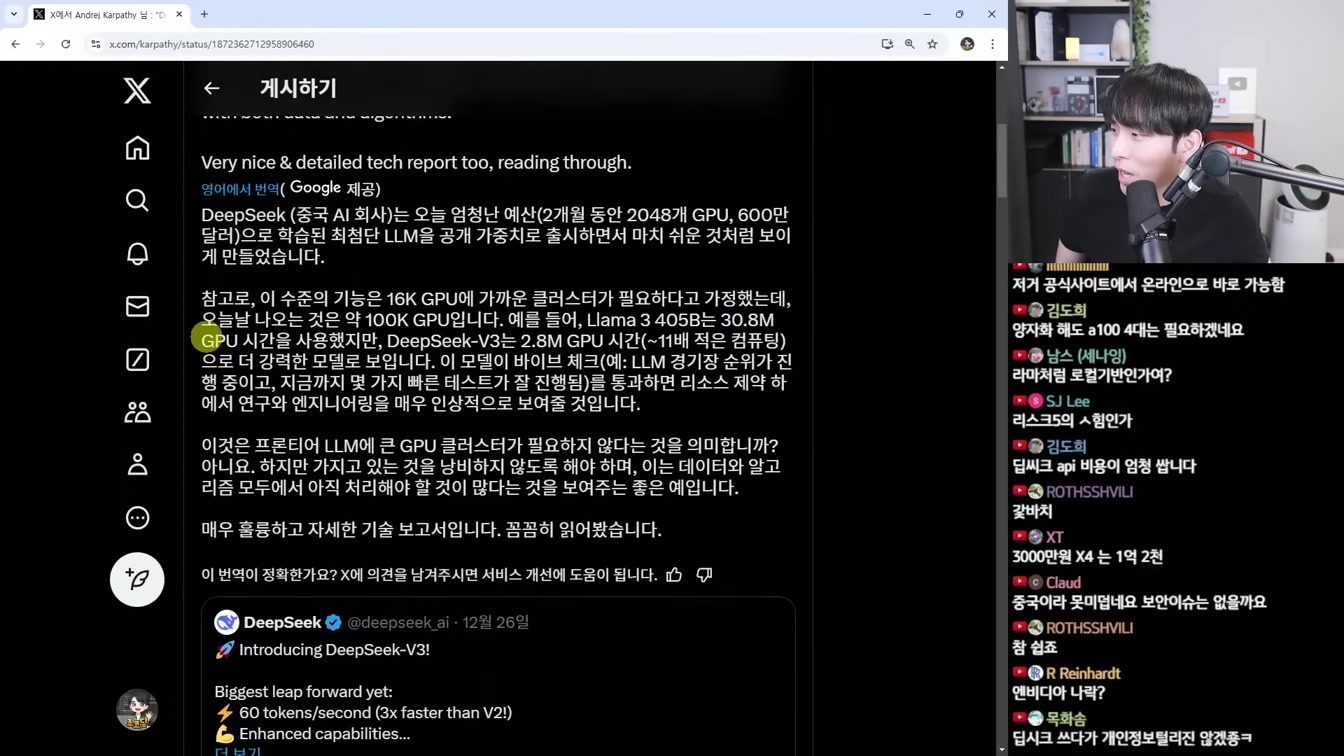Click 김도희 chat name above 양자화 message
This screenshot has width=1344, height=756.
click(x=1066, y=310)
